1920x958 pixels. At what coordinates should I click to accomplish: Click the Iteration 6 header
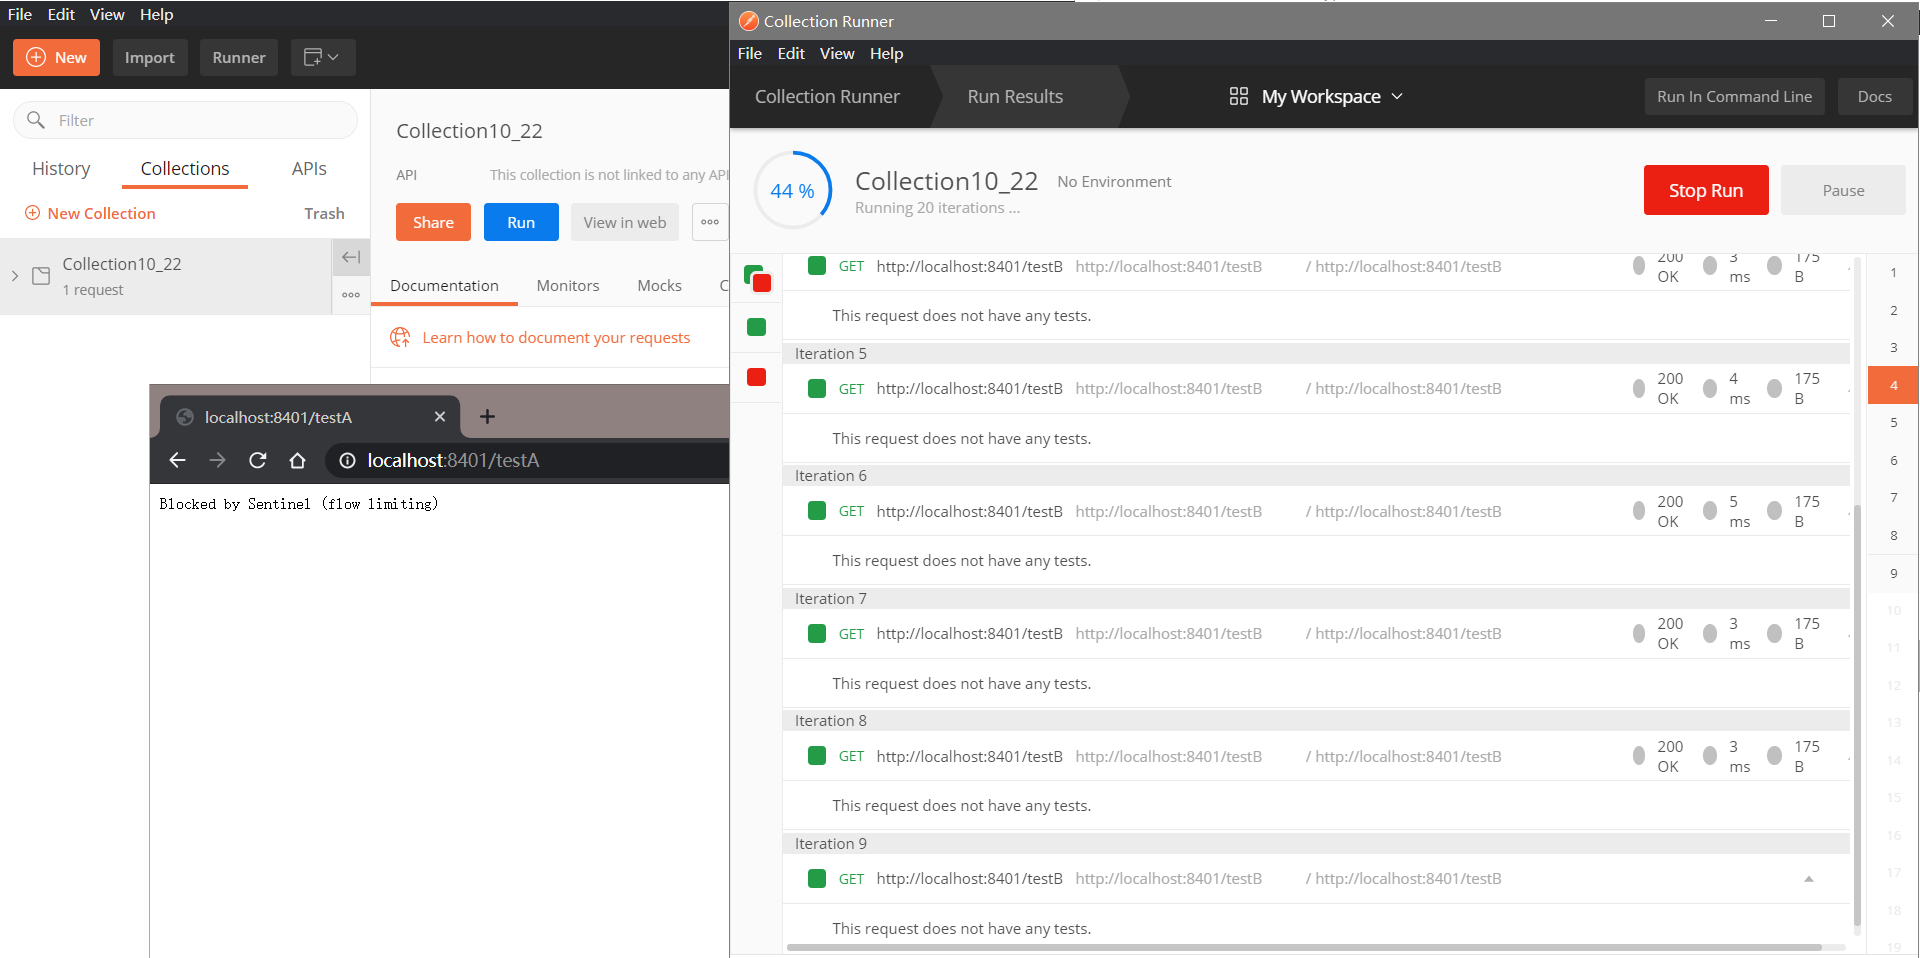(x=1316, y=476)
